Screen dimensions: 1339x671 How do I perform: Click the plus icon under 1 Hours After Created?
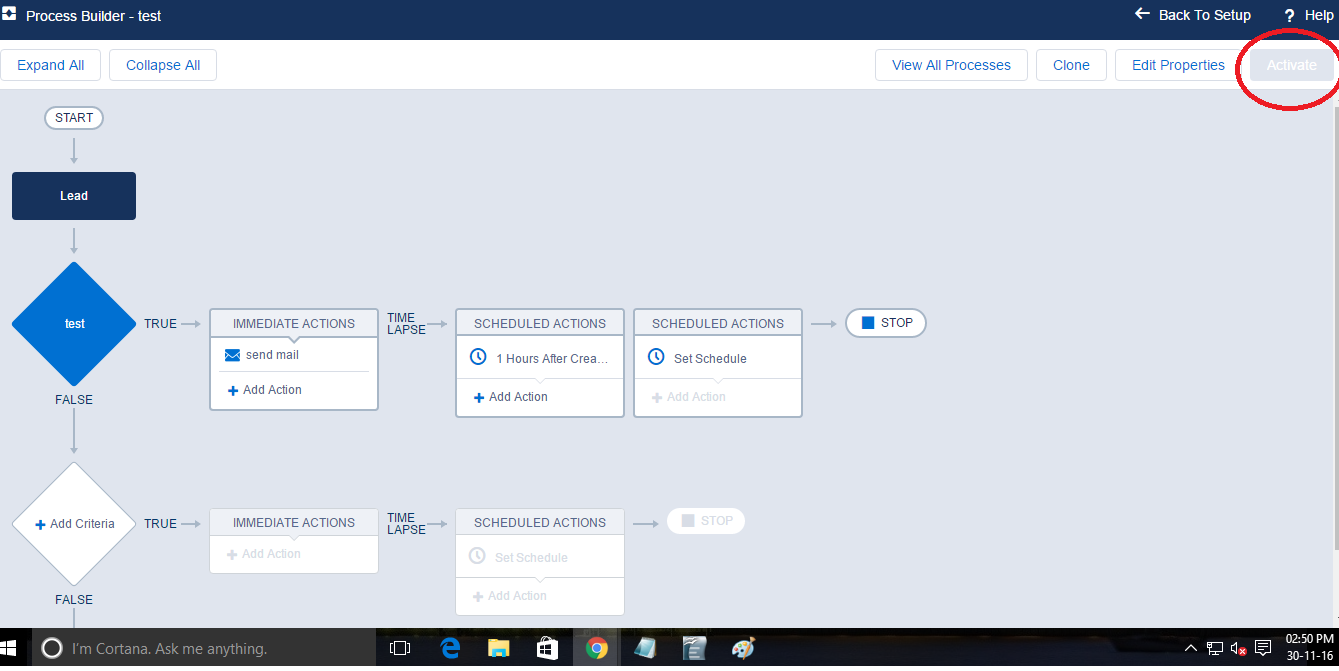pos(479,397)
